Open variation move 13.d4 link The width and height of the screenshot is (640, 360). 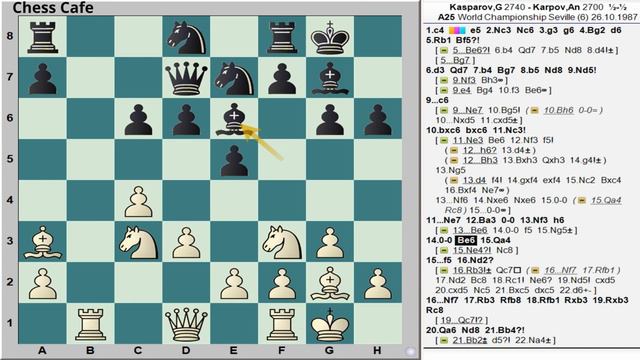click(474, 180)
